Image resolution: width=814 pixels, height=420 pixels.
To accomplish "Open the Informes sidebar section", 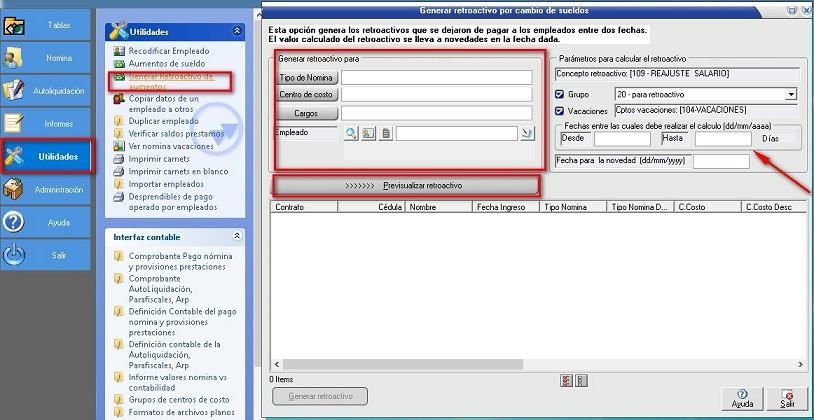I will 45,124.
